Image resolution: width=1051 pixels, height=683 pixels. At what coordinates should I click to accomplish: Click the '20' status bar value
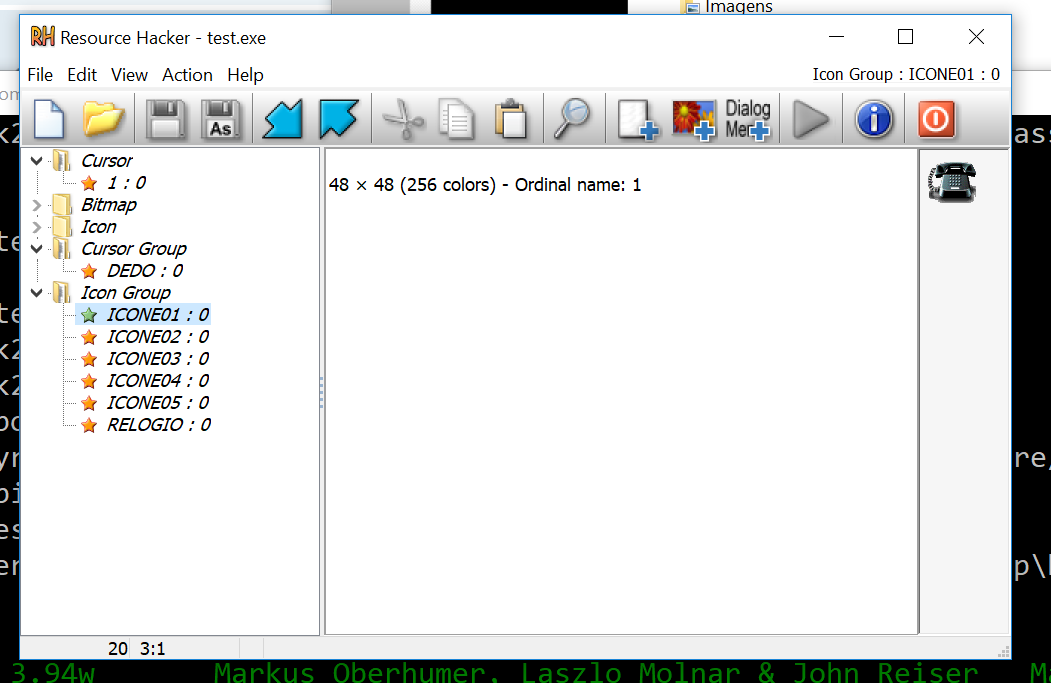point(118,649)
